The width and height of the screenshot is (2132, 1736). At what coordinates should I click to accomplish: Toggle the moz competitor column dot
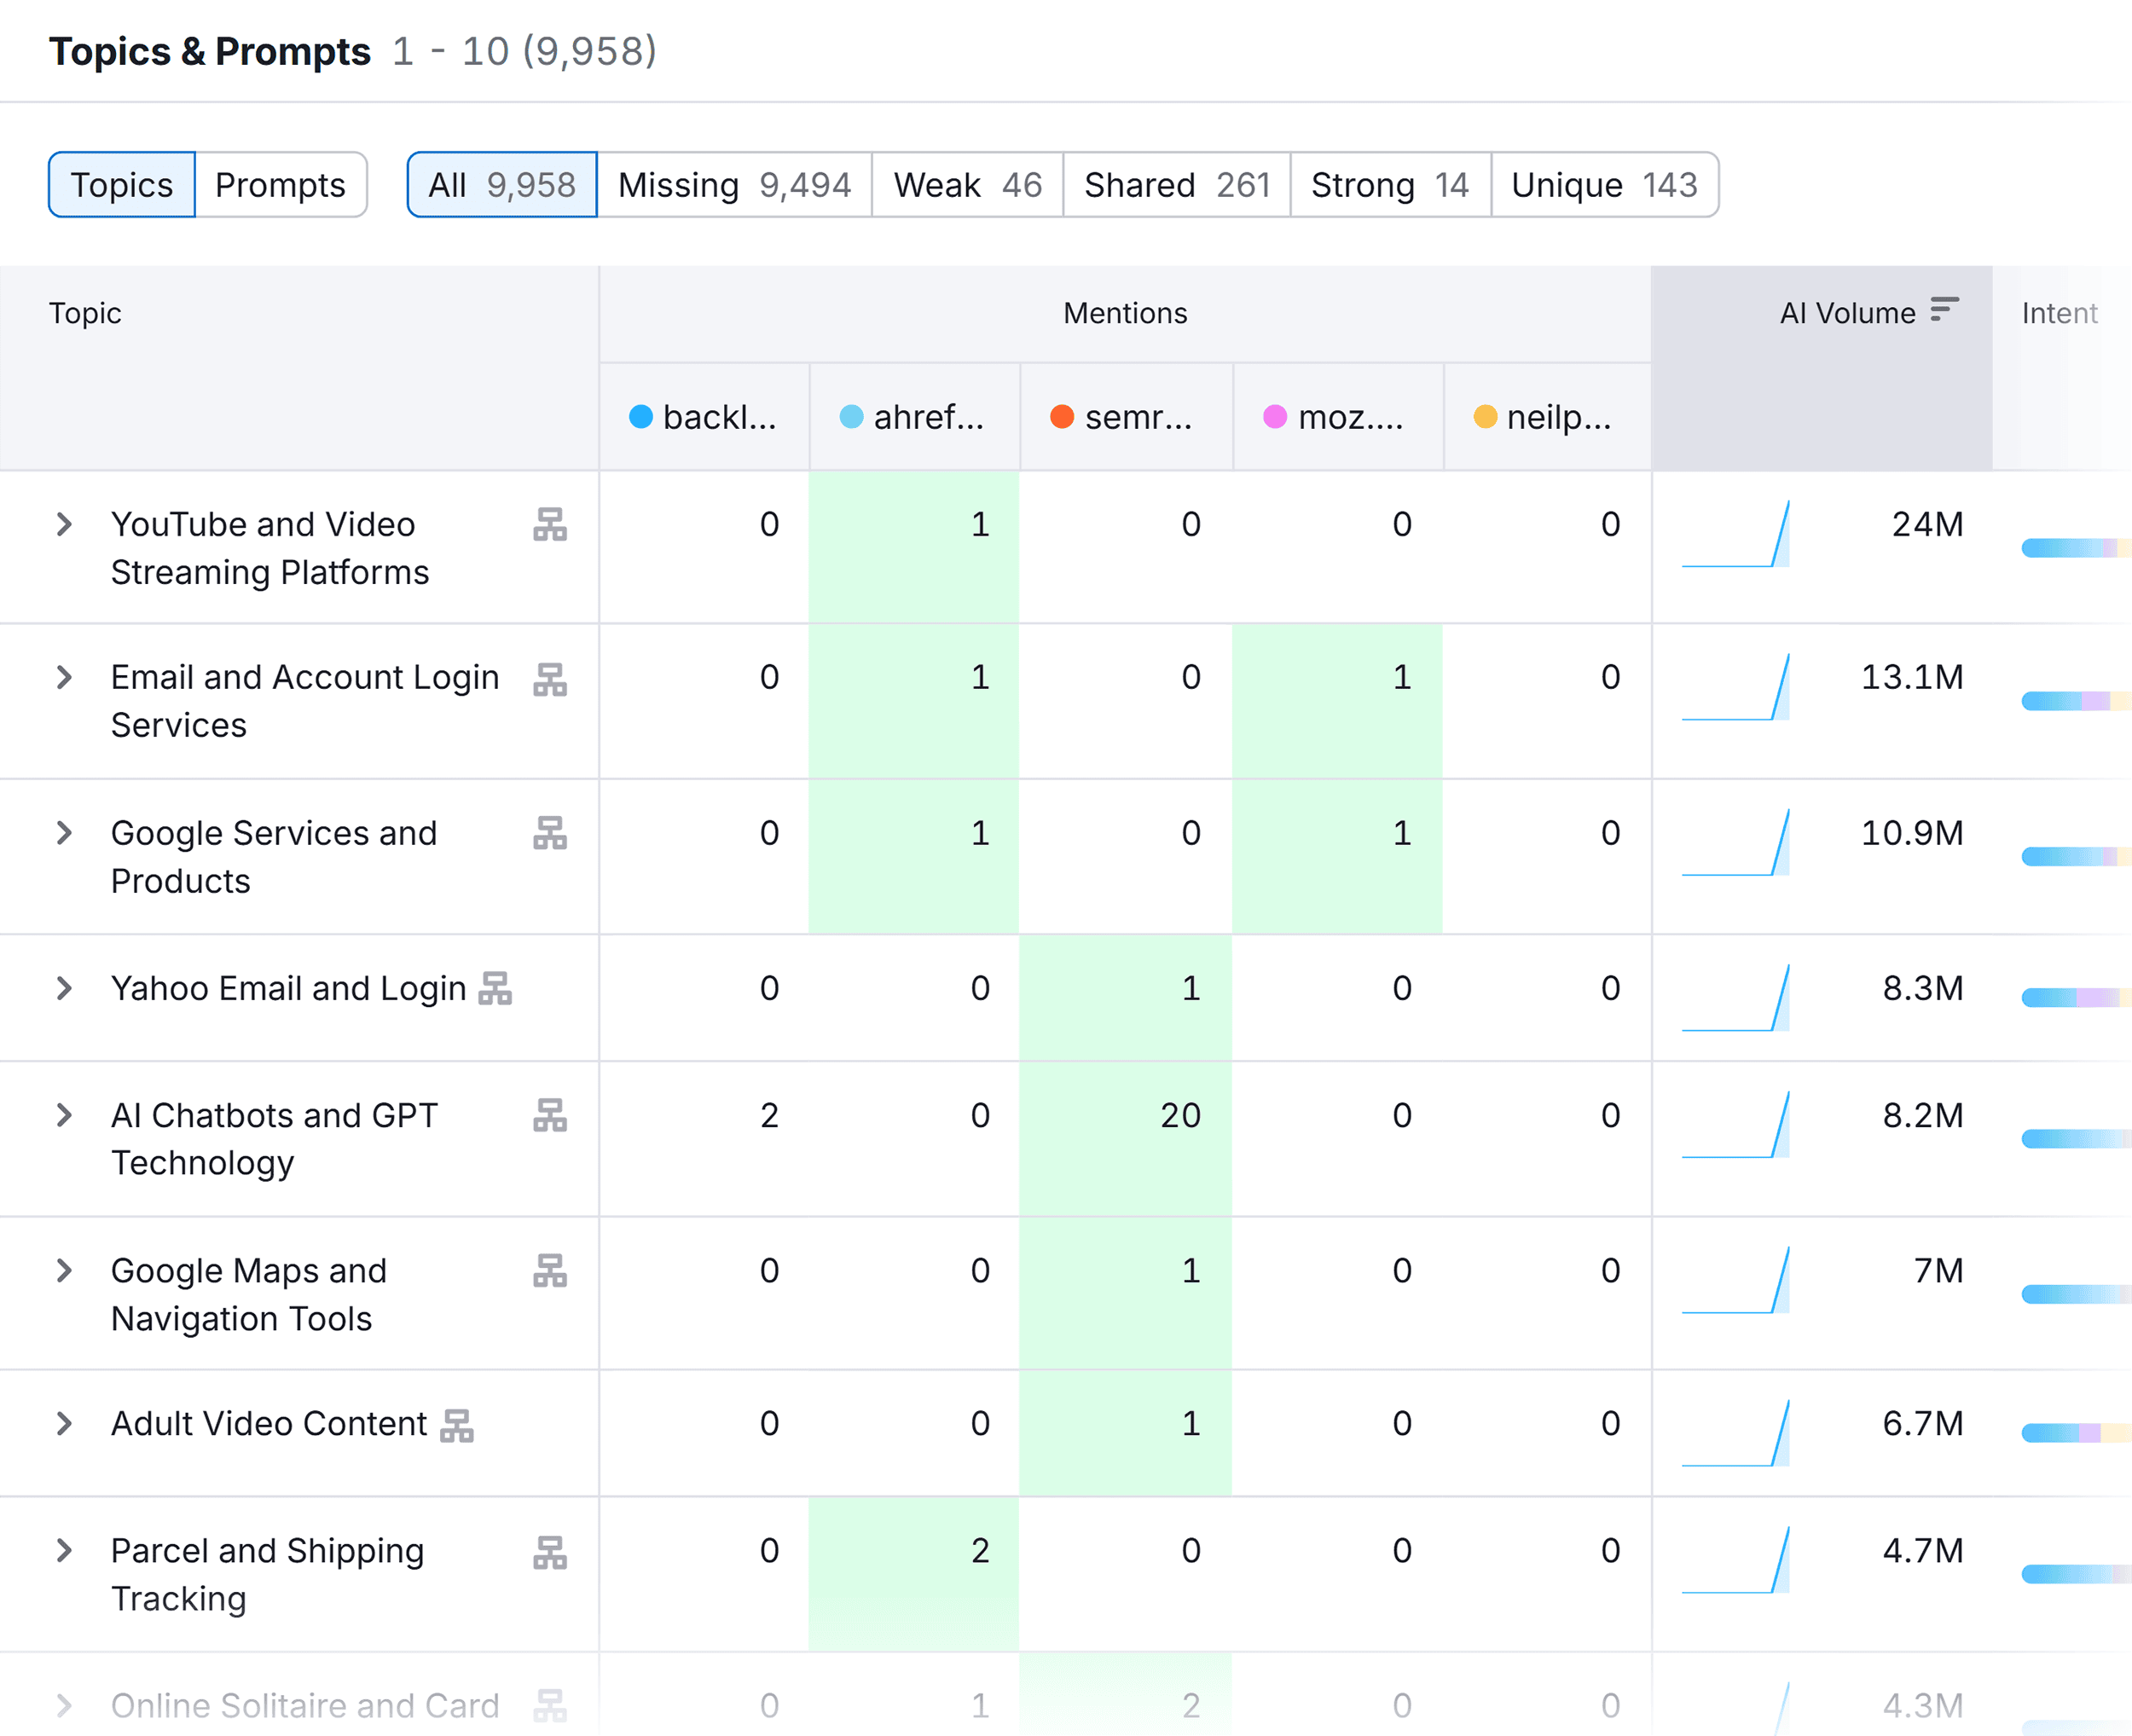(x=1275, y=418)
